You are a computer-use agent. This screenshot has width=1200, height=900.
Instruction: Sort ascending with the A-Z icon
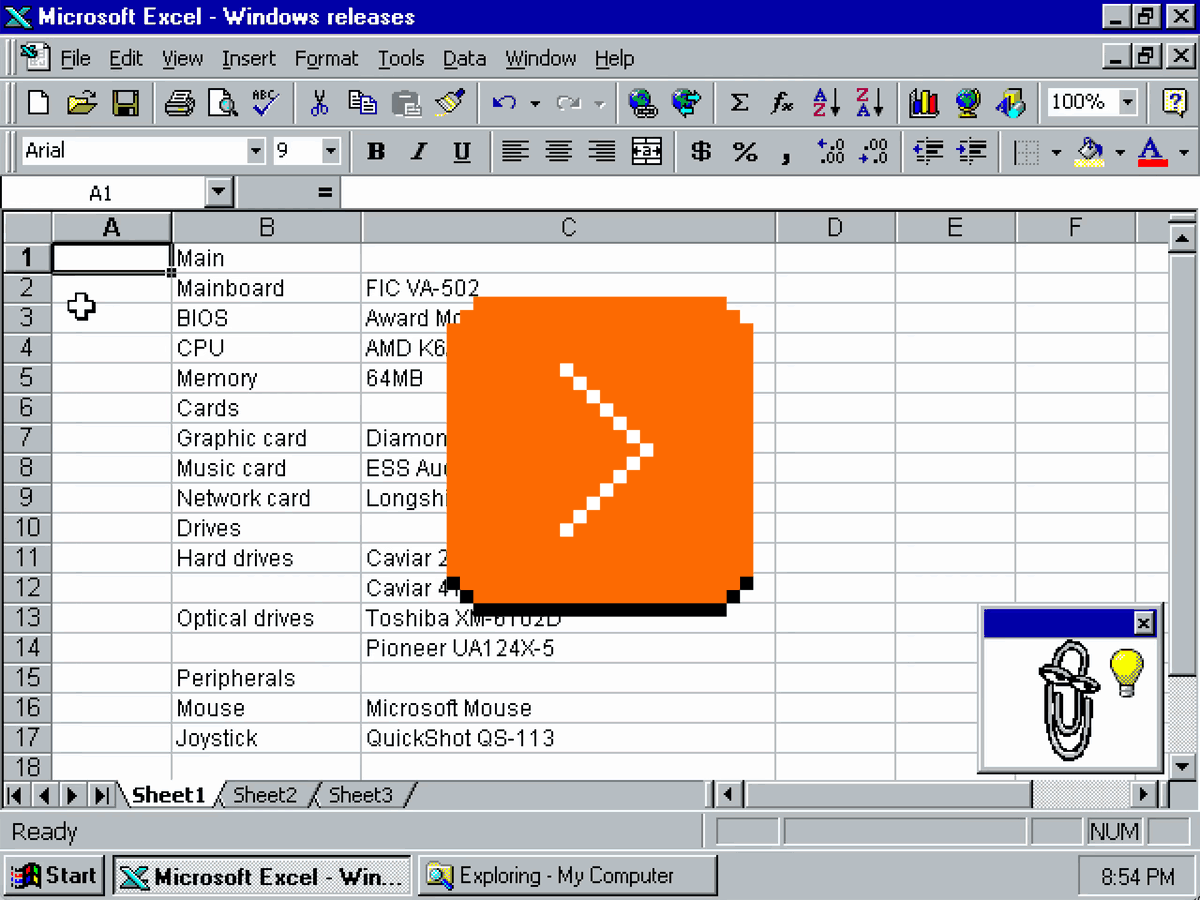[826, 102]
